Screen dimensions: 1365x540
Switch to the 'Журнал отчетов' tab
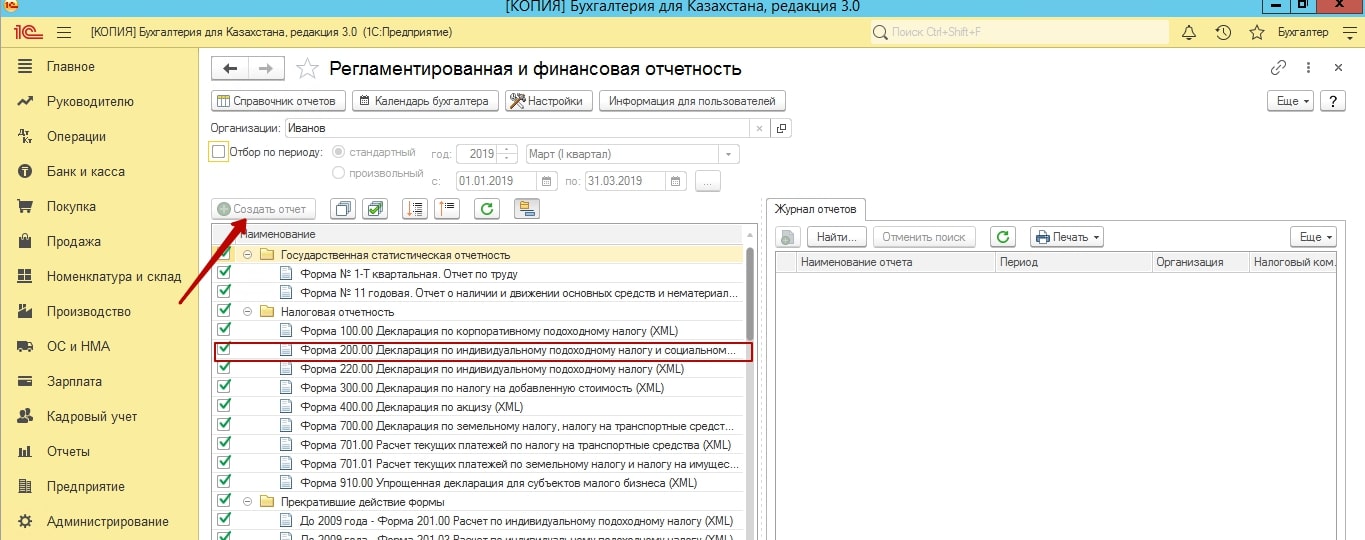tap(816, 209)
